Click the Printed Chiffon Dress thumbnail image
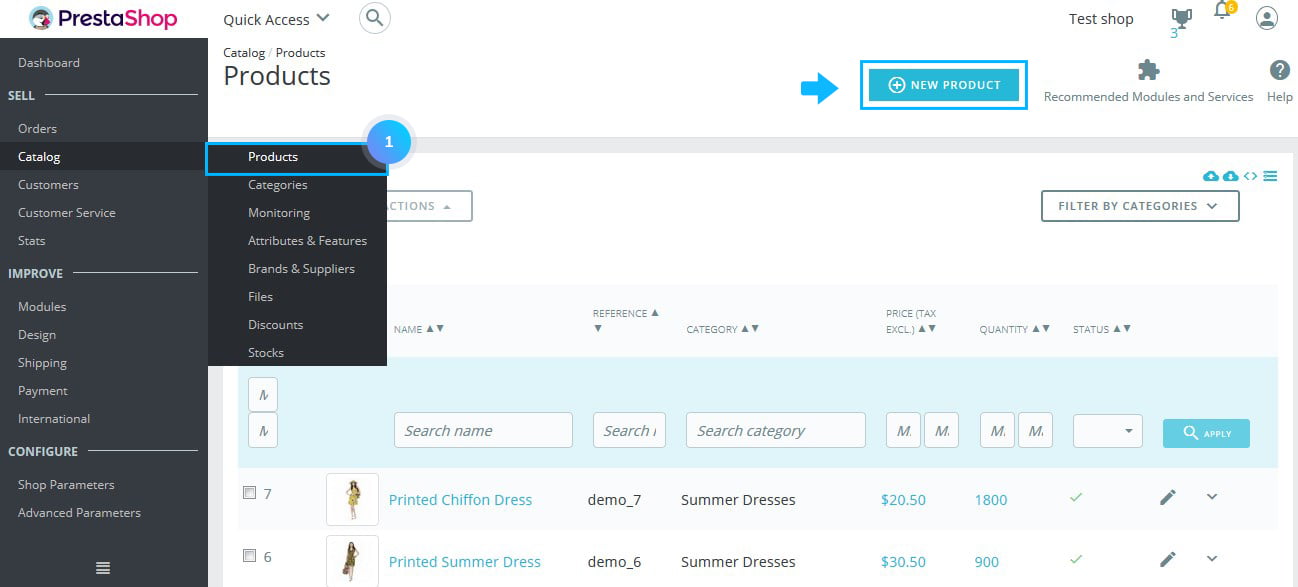 click(x=352, y=498)
